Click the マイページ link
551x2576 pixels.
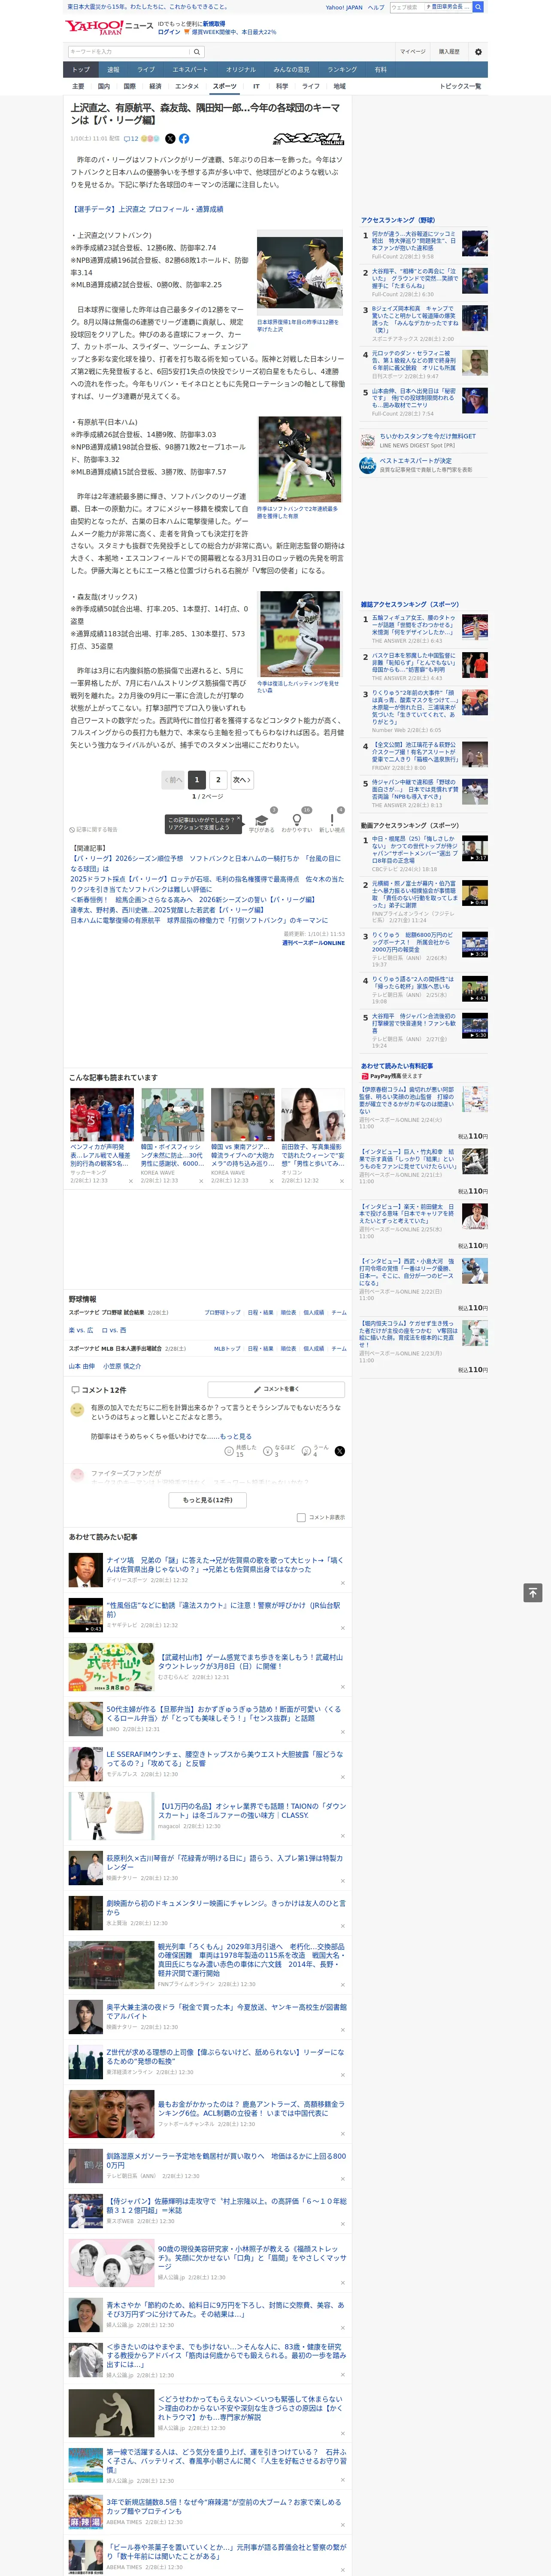pyautogui.click(x=412, y=51)
